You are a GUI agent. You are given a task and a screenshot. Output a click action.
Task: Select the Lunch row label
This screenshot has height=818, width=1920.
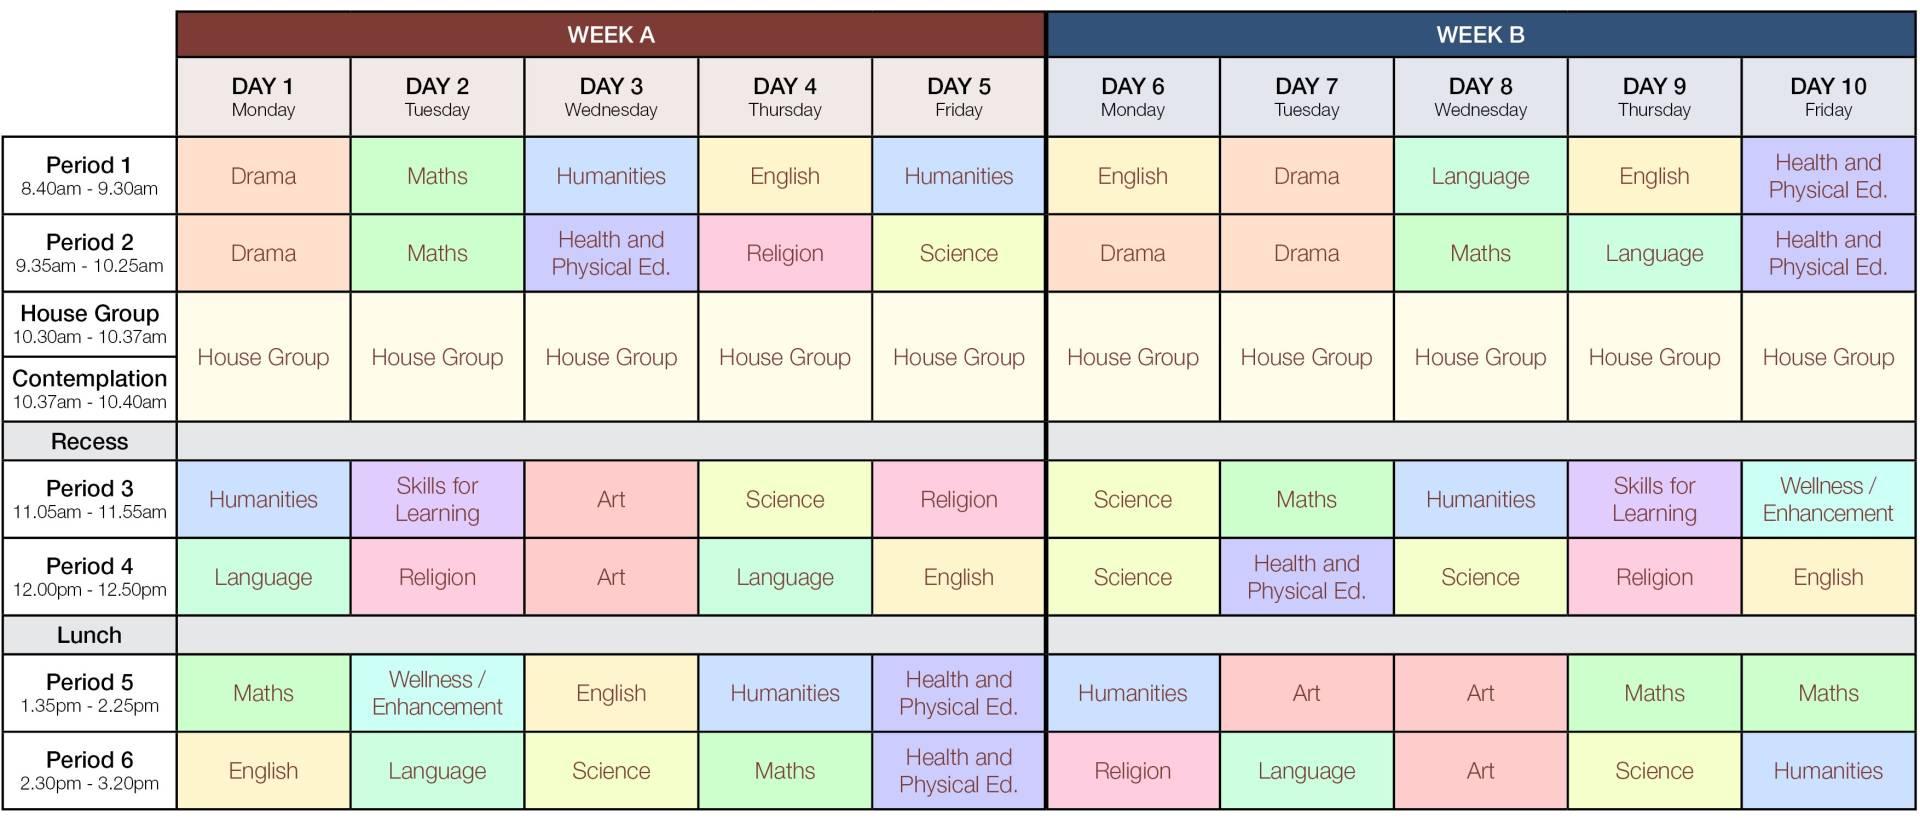pos(89,635)
